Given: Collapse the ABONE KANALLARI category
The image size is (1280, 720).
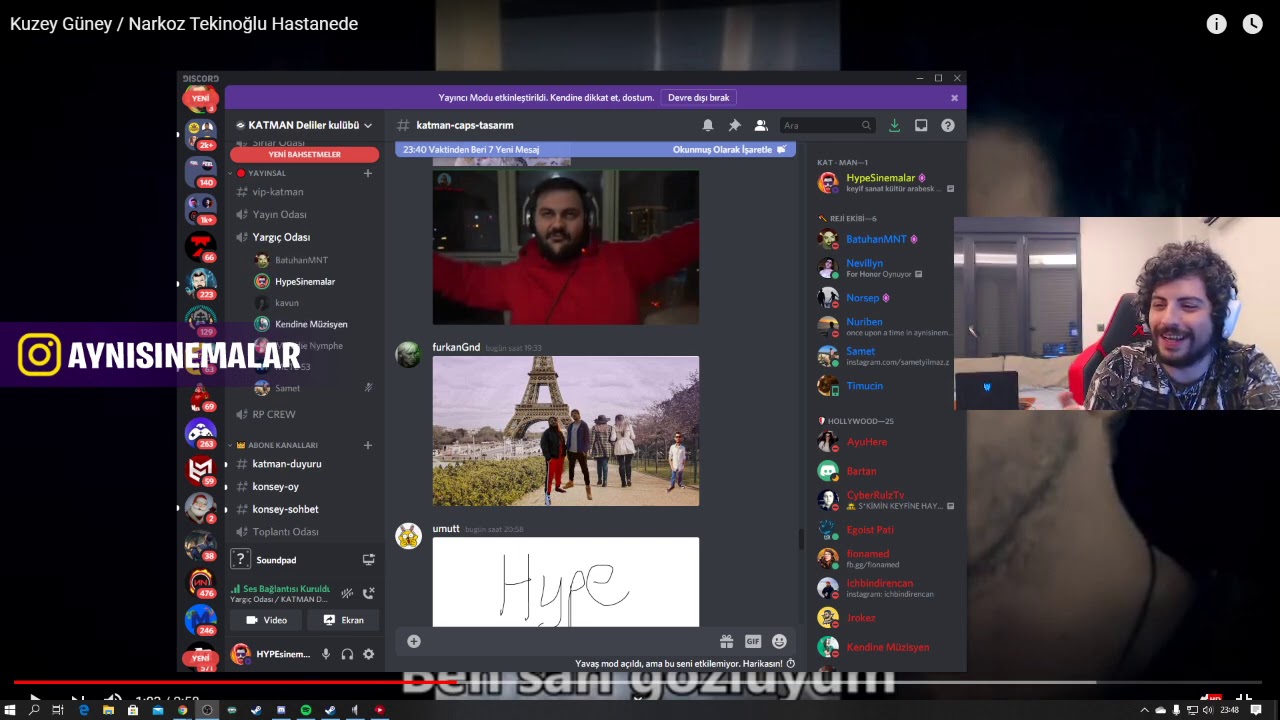Looking at the screenshot, I should [x=277, y=445].
